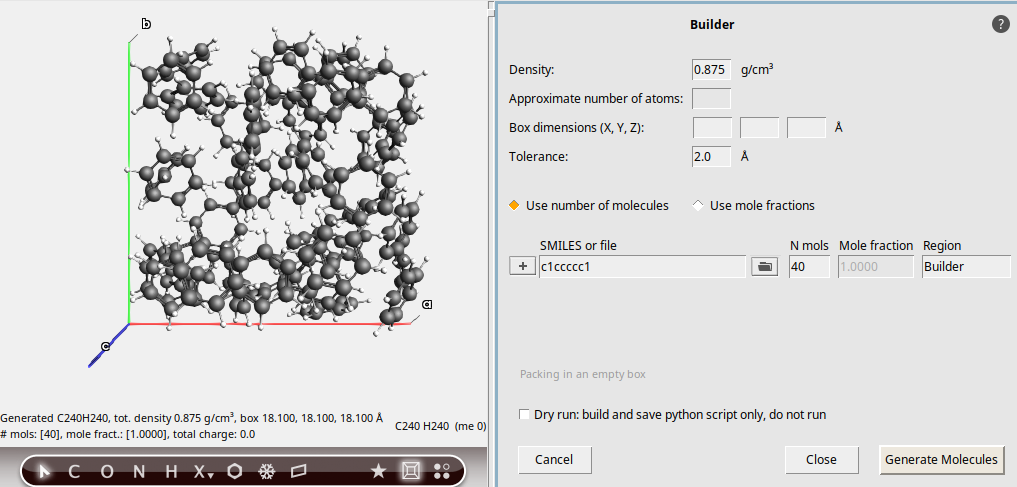1017x487 pixels.
Task: Open the X other-element dropdown
Action: point(203,472)
